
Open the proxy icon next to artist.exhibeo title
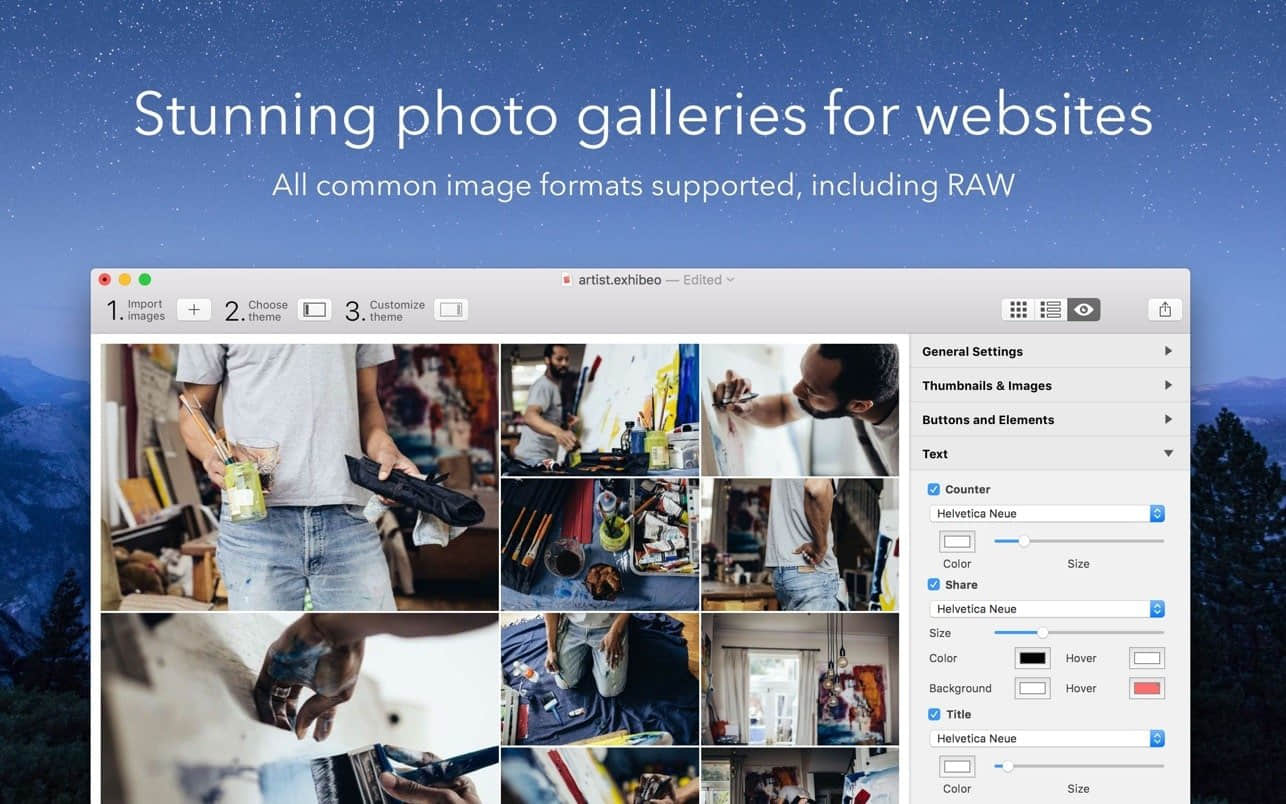[x=567, y=280]
